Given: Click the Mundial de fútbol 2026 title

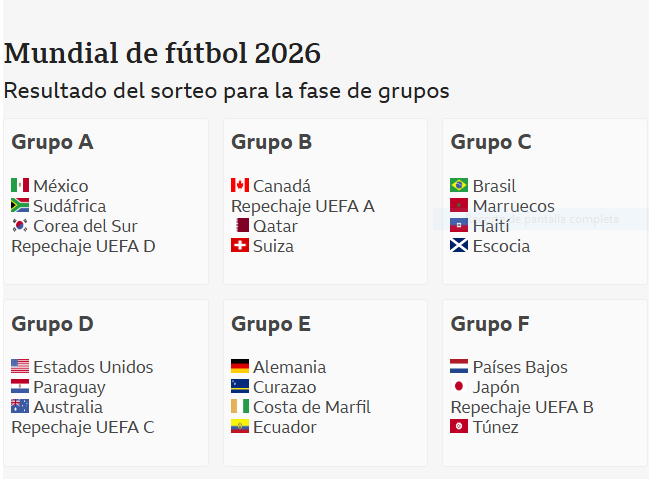Looking at the screenshot, I should coord(162,53).
